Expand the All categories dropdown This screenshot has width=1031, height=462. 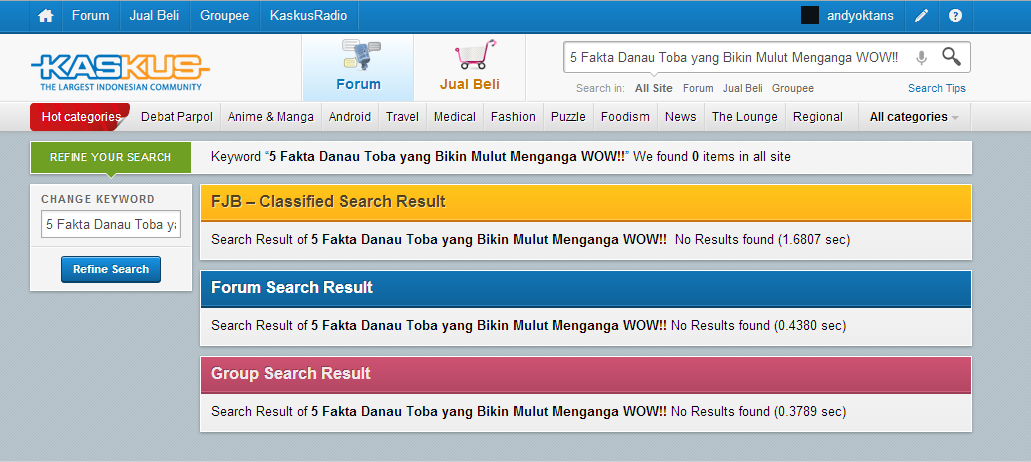point(914,117)
